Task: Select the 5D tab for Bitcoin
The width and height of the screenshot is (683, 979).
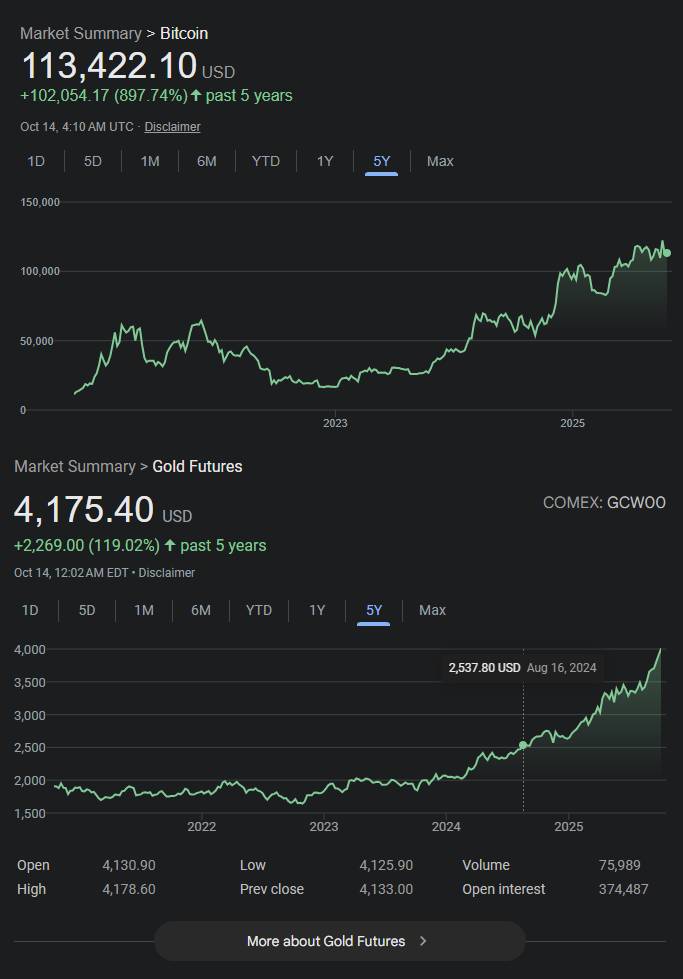Action: 93,161
